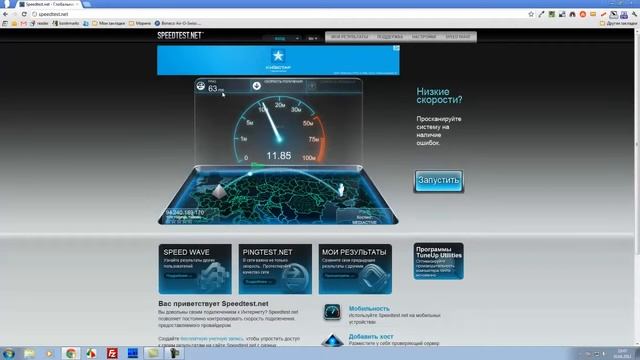Click the 'Запустить' scan button
The image size is (640, 360).
click(439, 181)
